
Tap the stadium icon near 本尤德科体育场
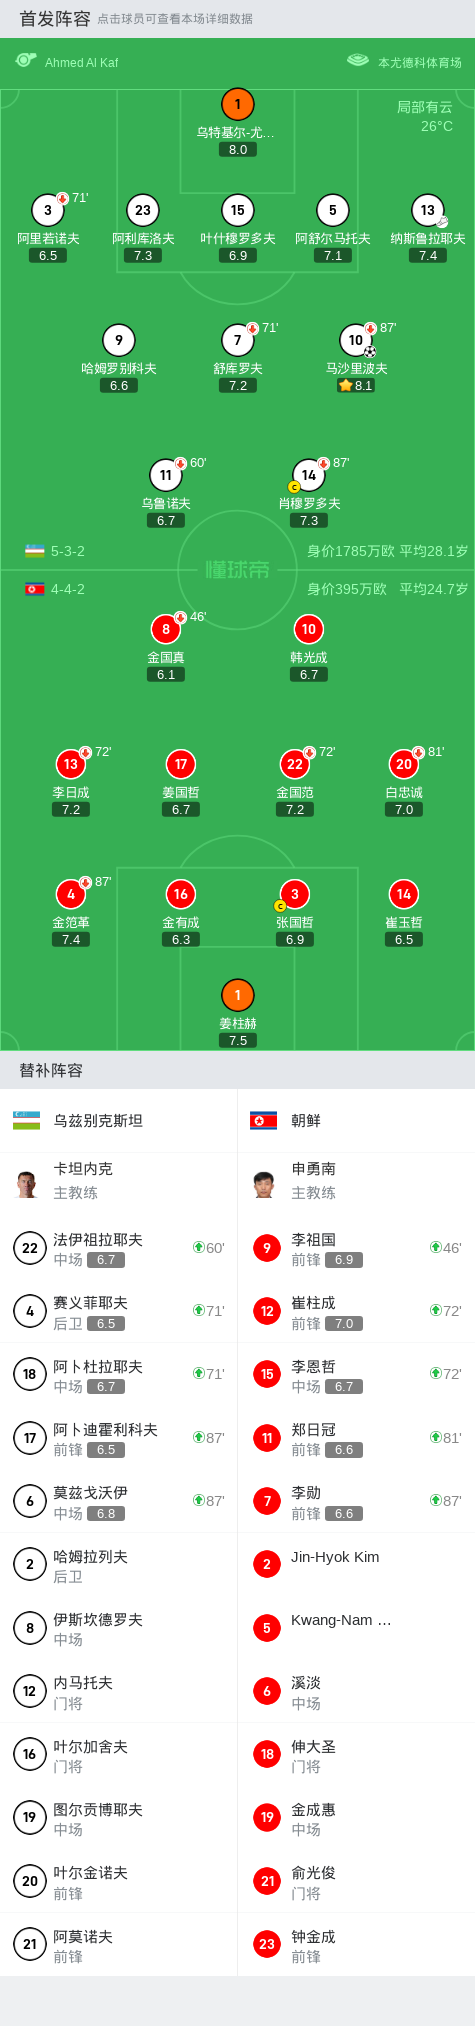click(358, 61)
